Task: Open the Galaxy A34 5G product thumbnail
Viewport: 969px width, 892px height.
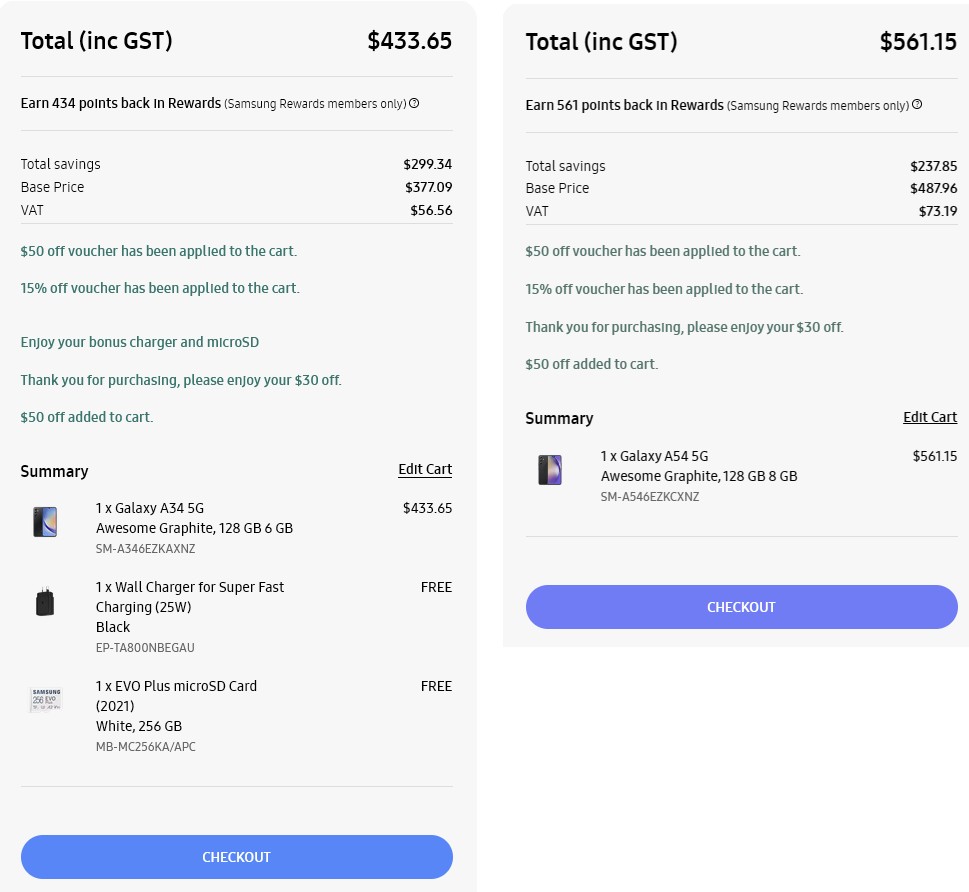Action: (x=45, y=522)
